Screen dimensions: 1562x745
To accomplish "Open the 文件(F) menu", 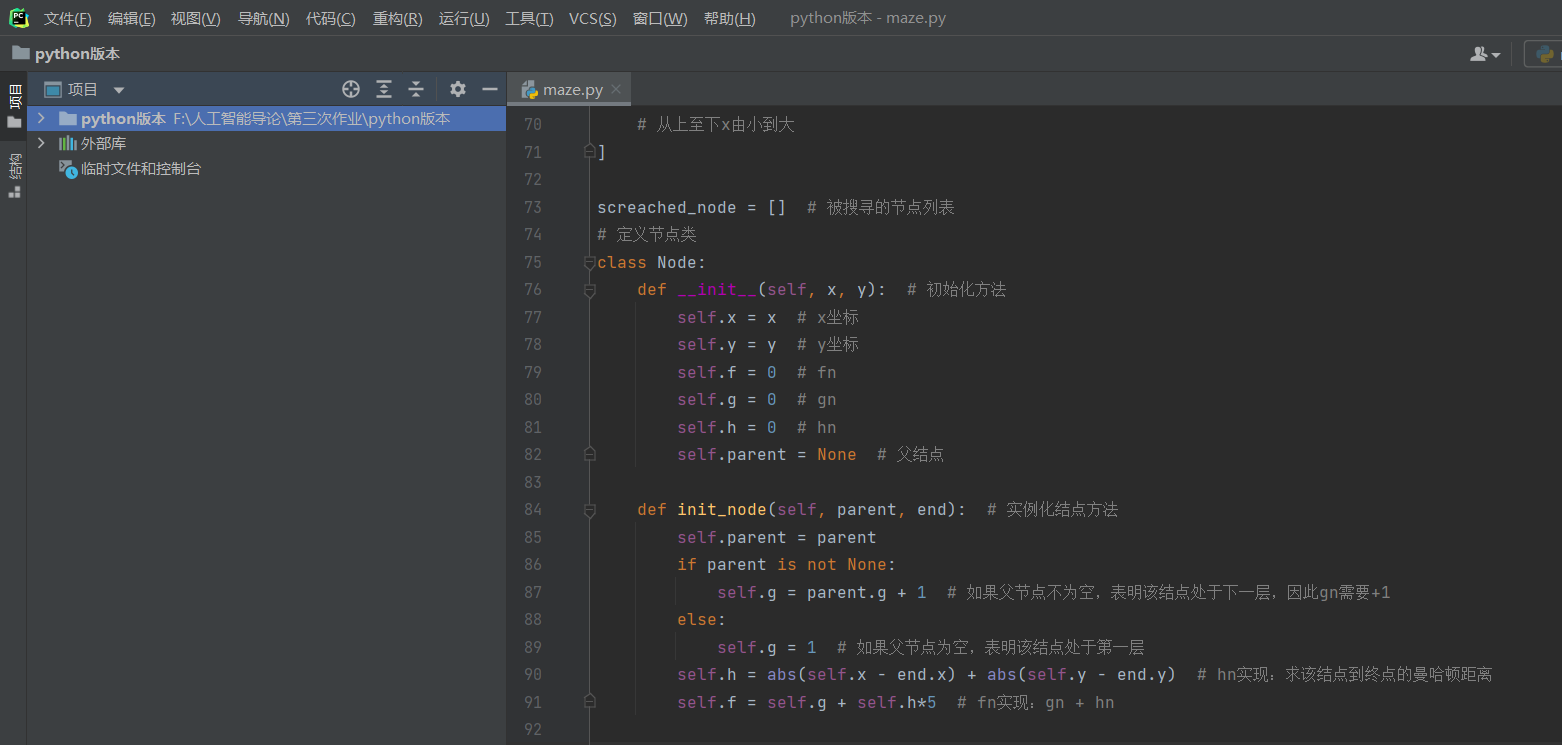I will click(x=67, y=19).
